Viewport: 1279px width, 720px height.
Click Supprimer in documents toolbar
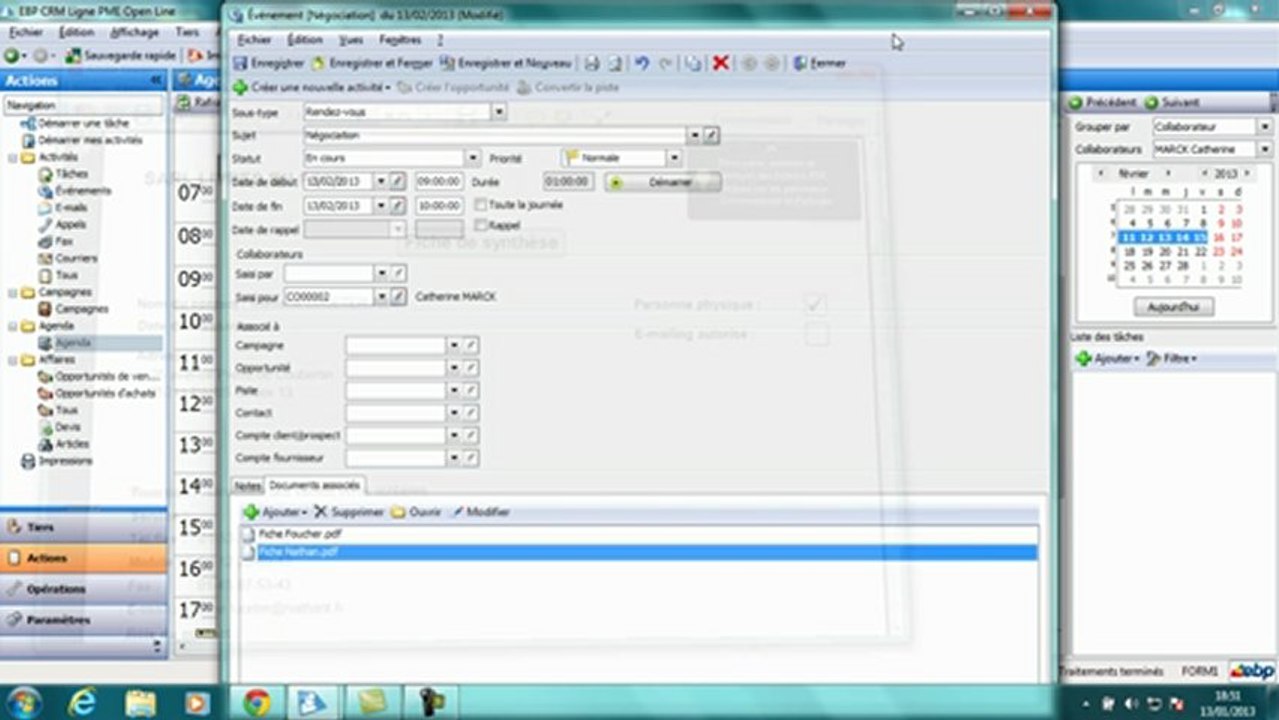pyautogui.click(x=349, y=512)
